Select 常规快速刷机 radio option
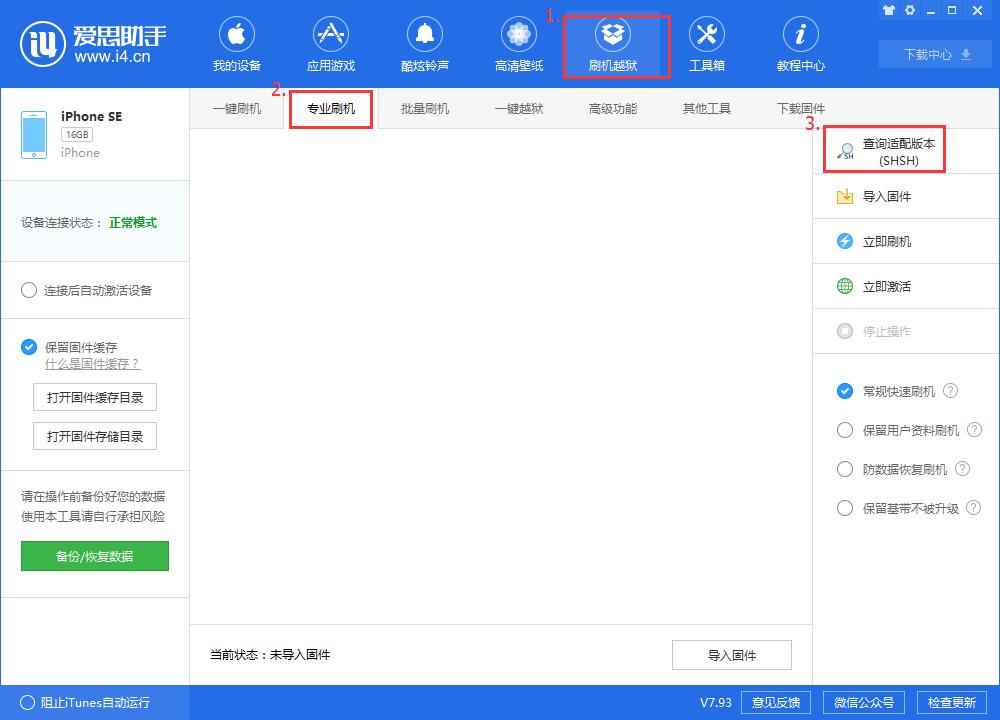1000x720 pixels. point(844,391)
